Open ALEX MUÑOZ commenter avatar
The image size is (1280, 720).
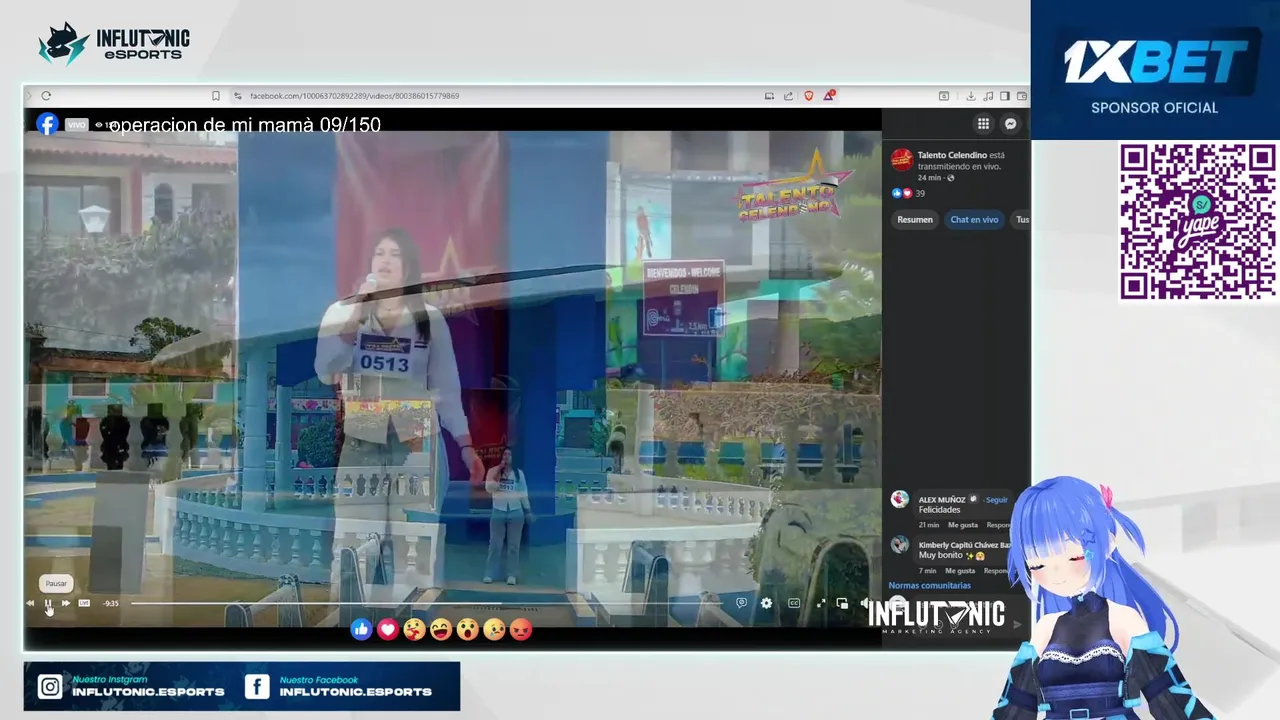(900, 499)
